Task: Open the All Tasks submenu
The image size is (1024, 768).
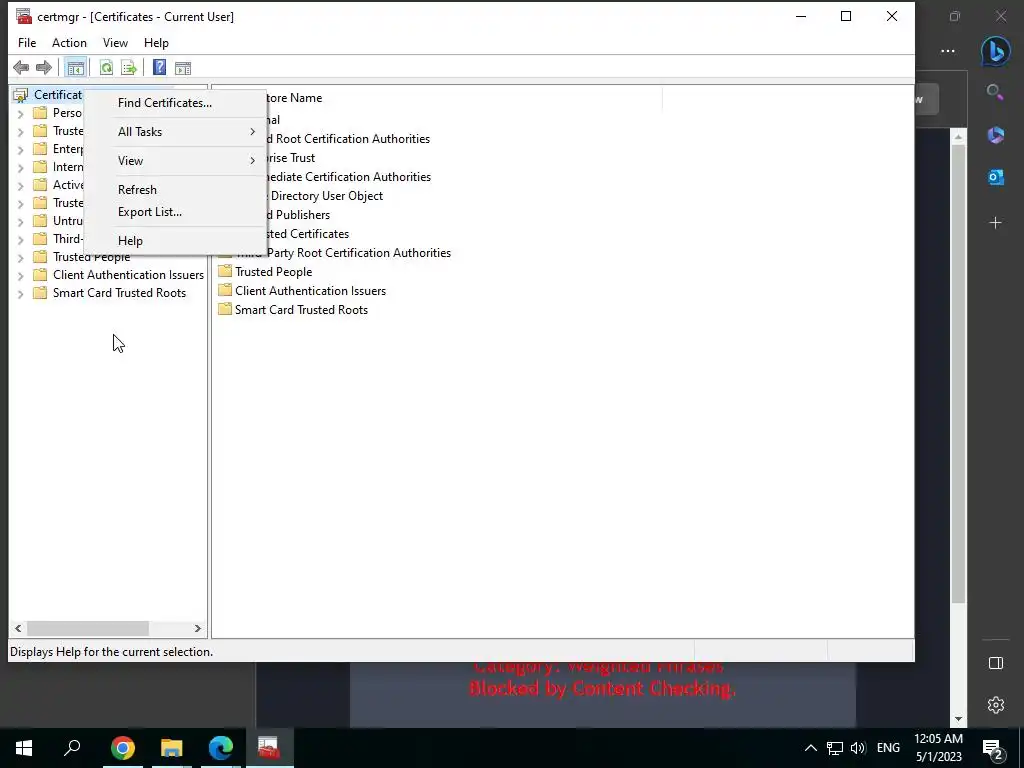Action: tap(175, 132)
